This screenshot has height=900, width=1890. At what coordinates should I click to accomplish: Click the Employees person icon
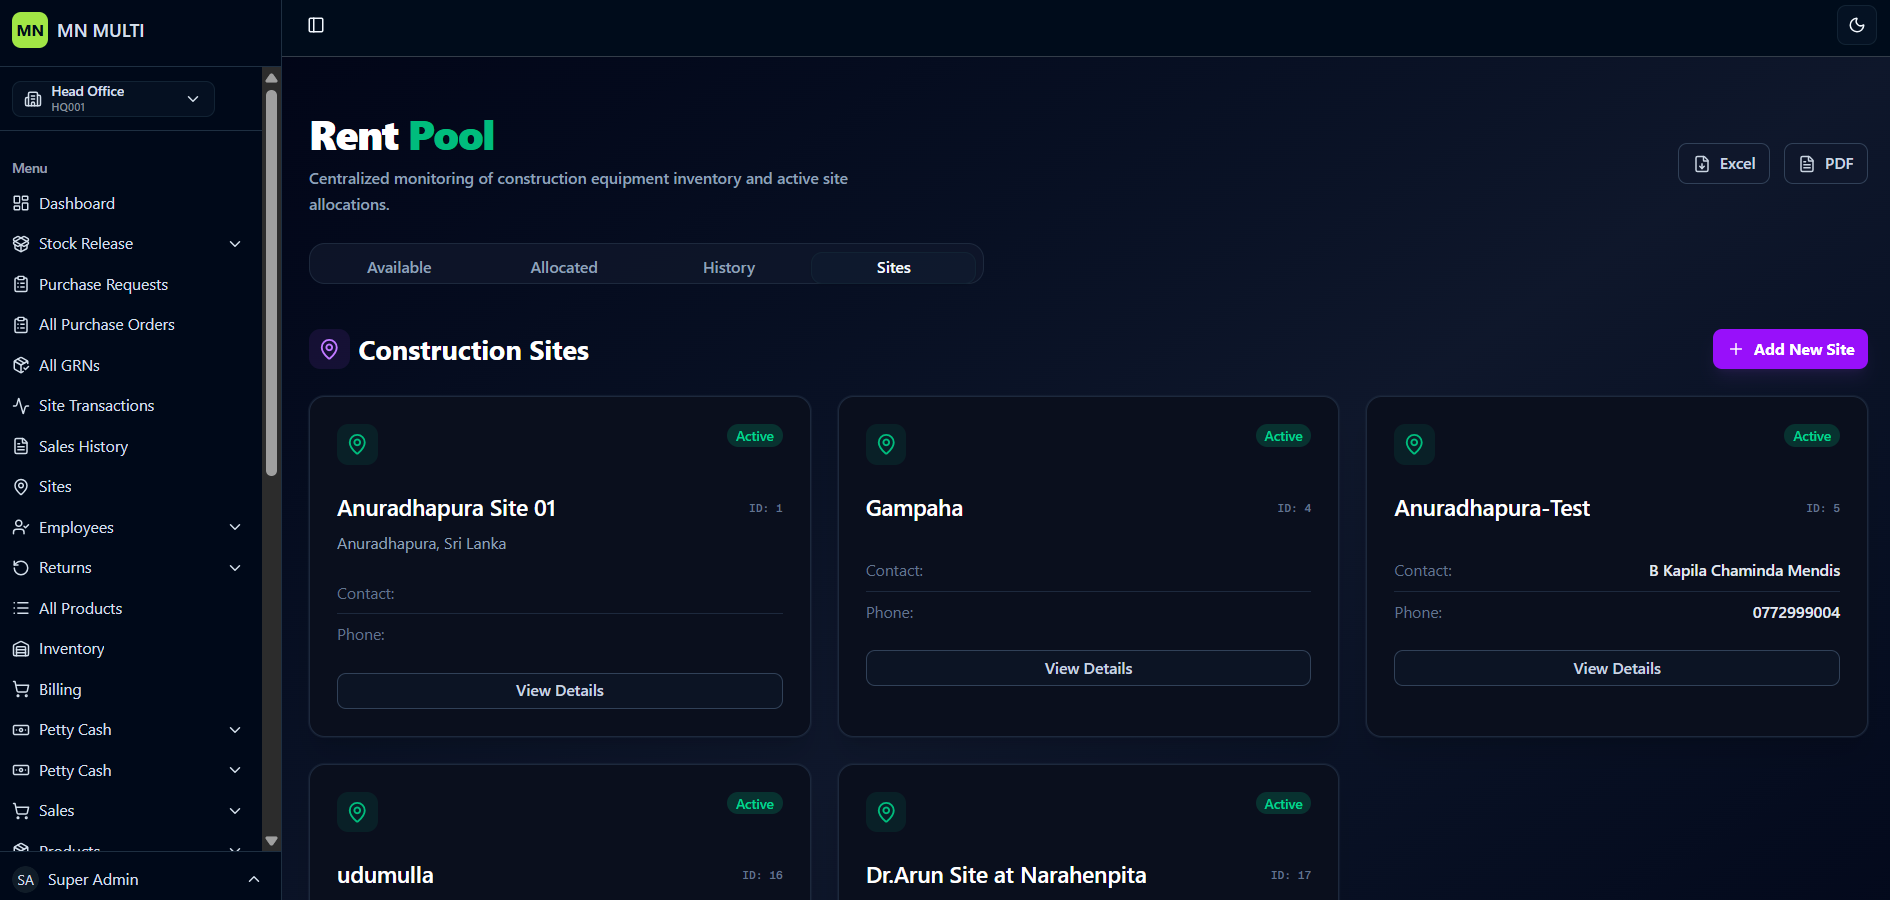coord(21,527)
